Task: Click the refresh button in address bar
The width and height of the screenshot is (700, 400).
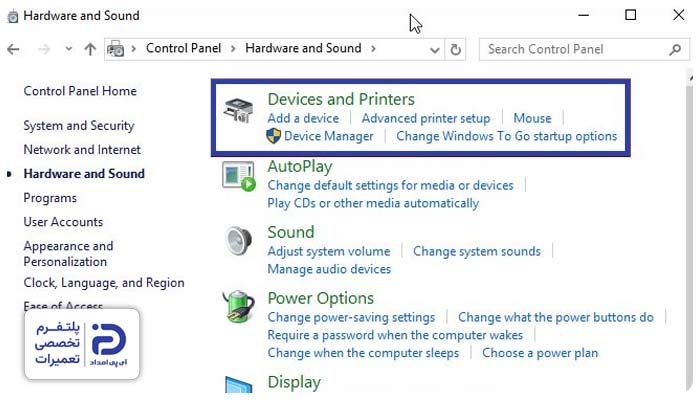Action: coord(457,48)
